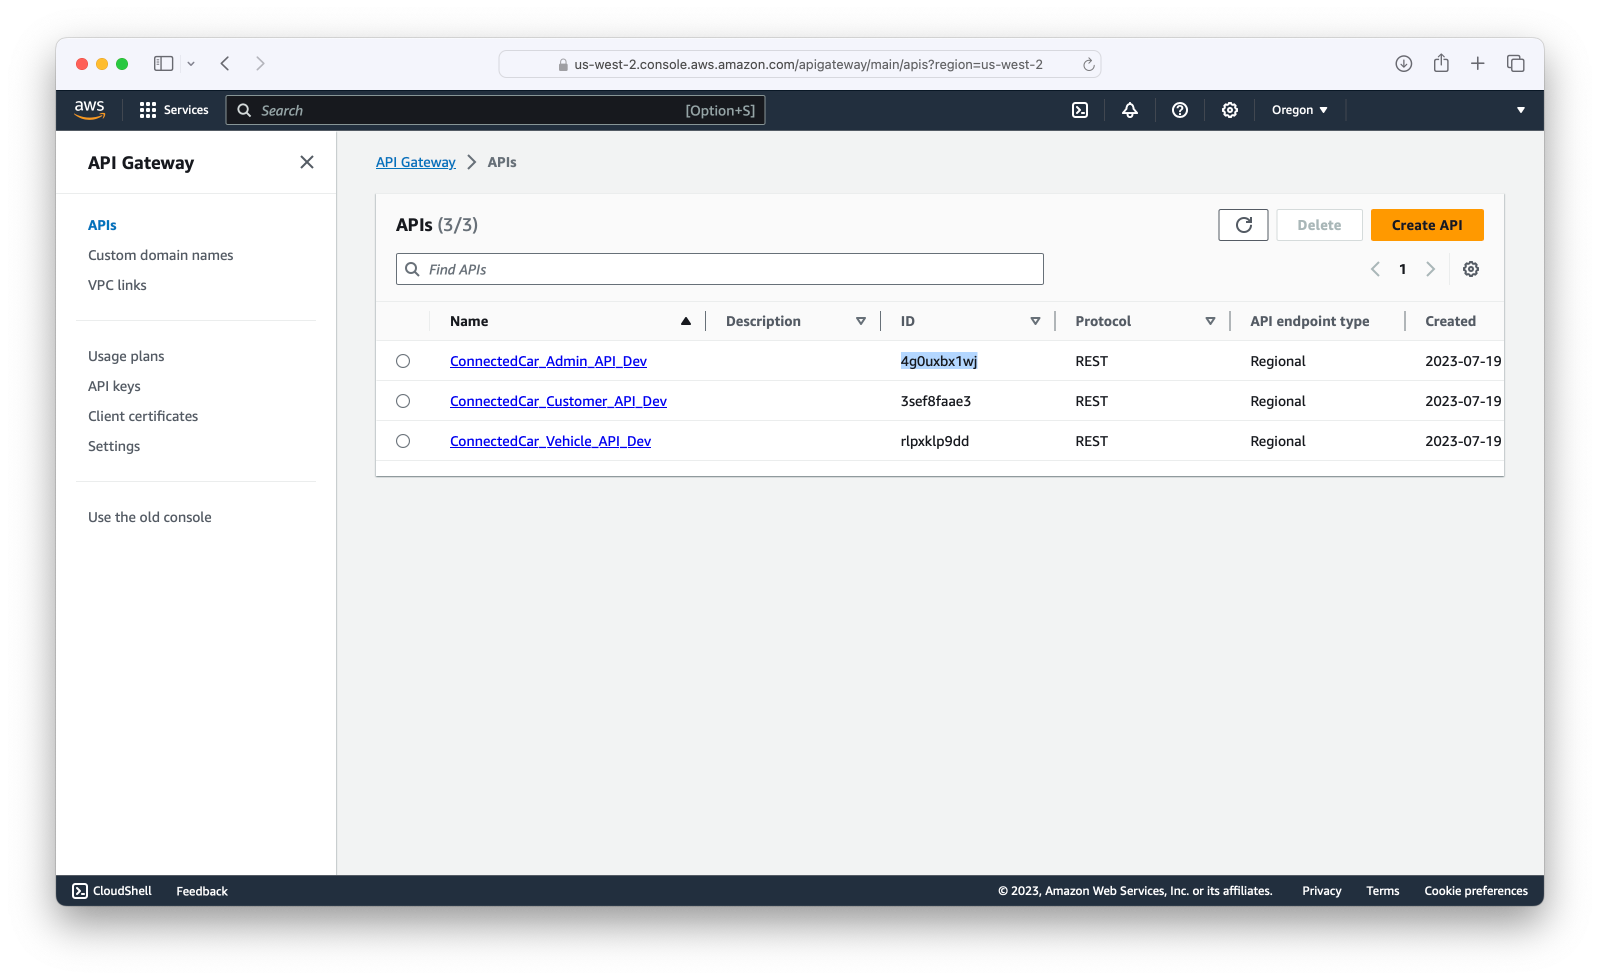This screenshot has width=1600, height=980.
Task: Close the API Gateway side panel
Action: point(307,162)
